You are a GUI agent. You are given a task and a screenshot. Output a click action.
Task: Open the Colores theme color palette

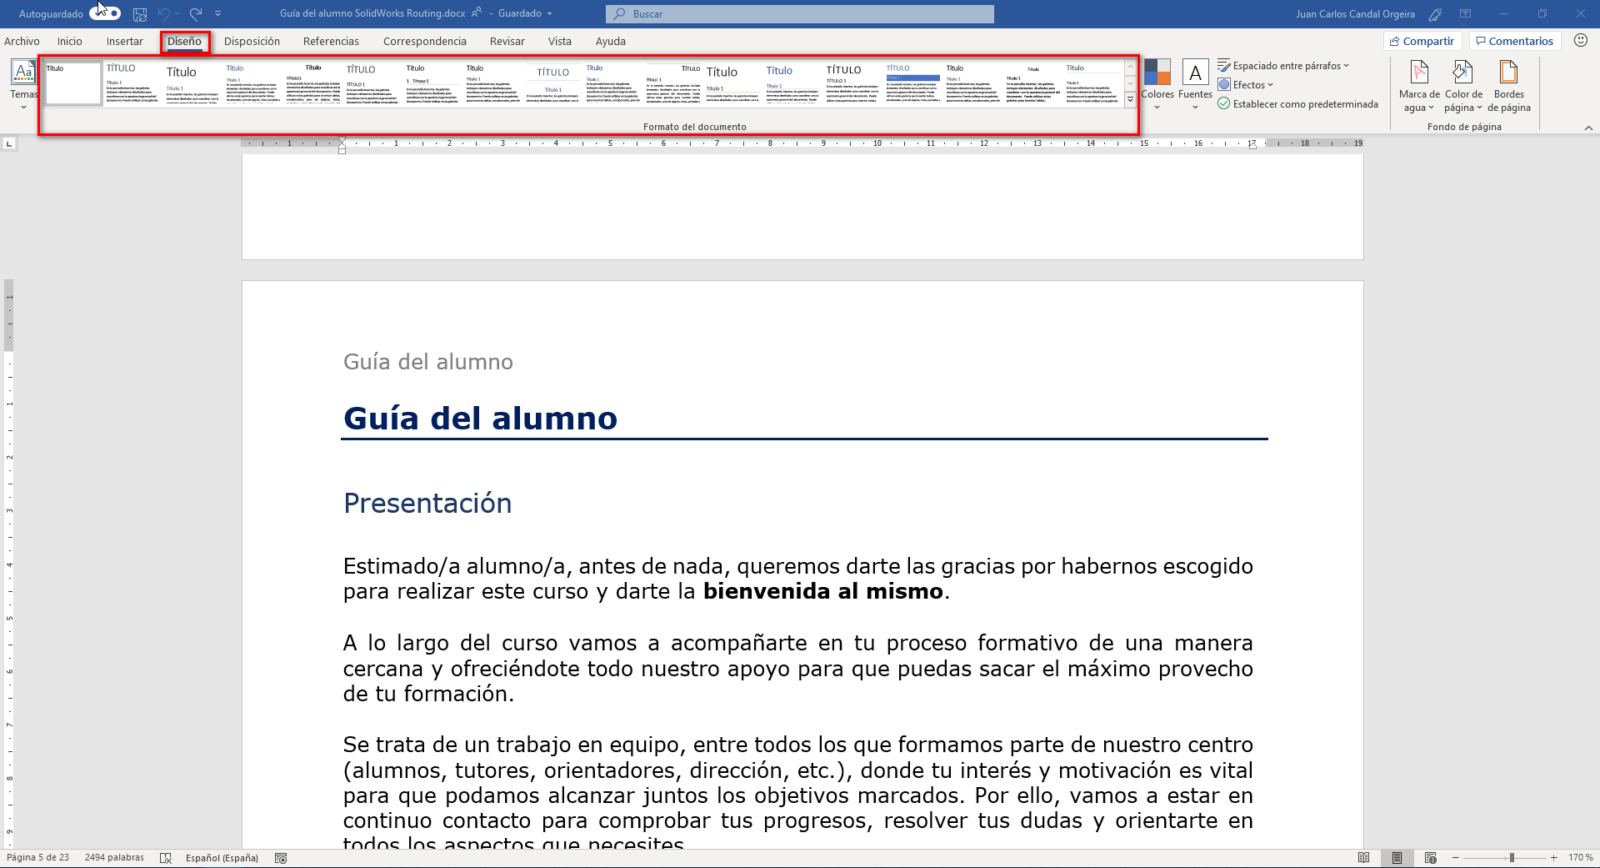[x=1157, y=82]
